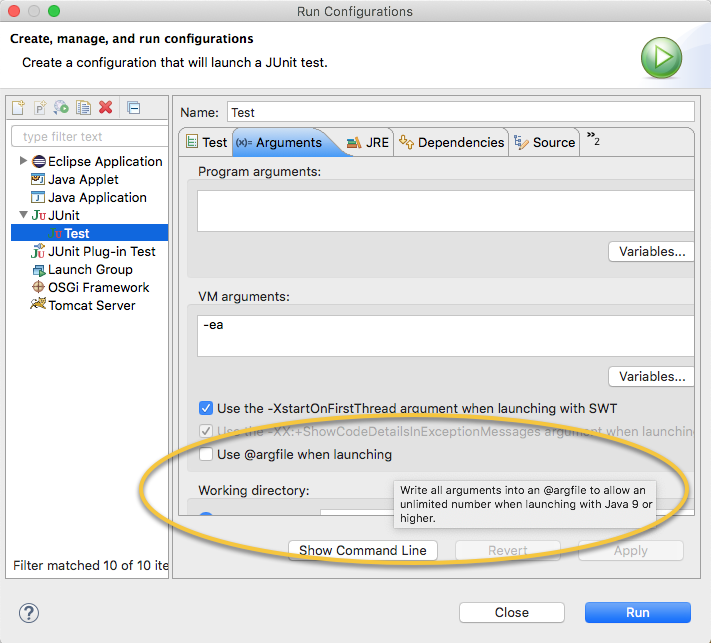Click the Show Command Line button
The height and width of the screenshot is (643, 711).
pos(363,550)
